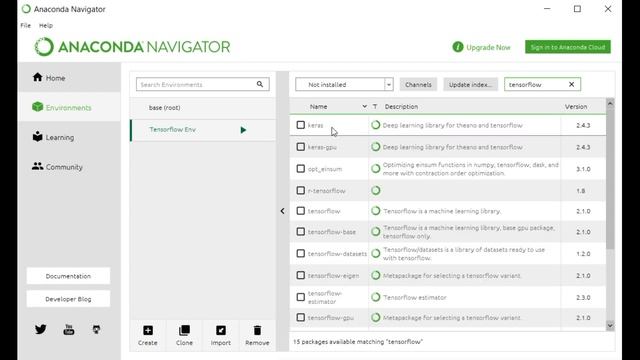Open Anaconda's Twitter page icon
The height and width of the screenshot is (360, 640).
point(40,329)
